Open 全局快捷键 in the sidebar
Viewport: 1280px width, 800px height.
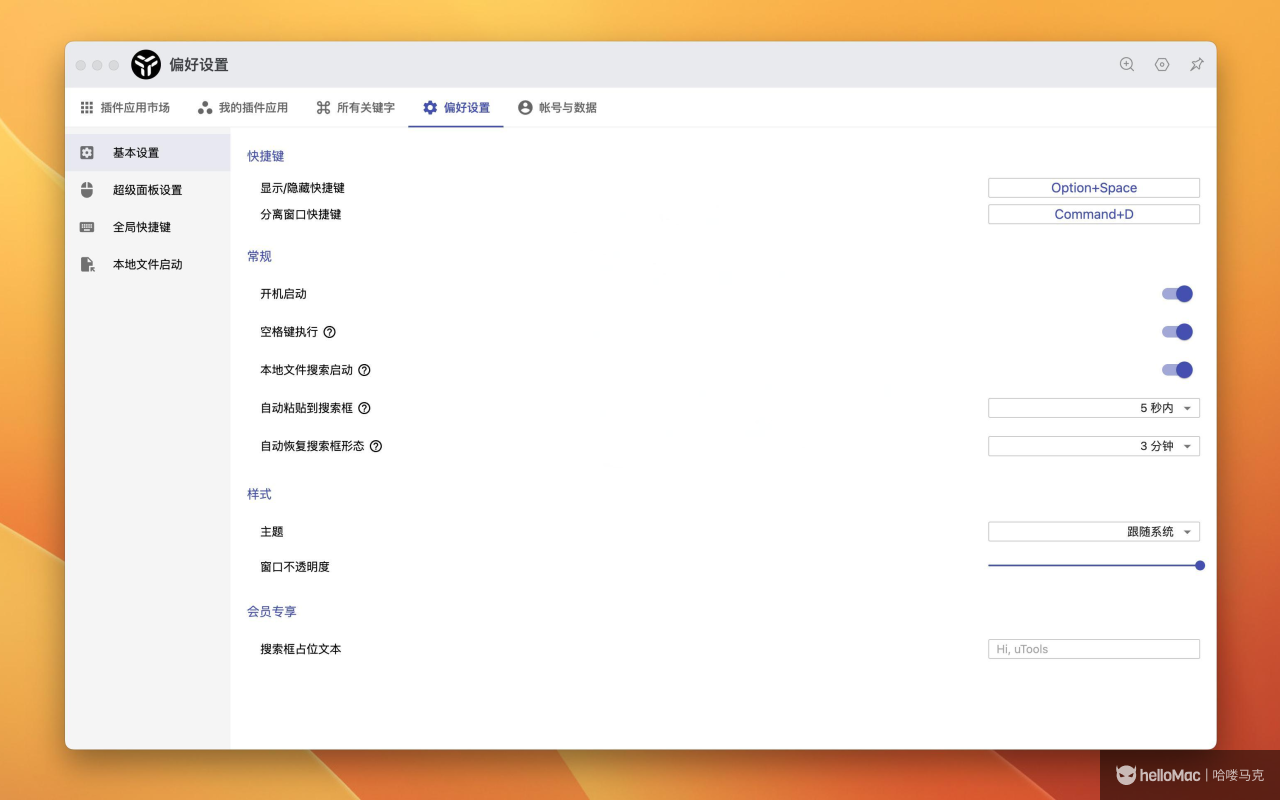(148, 227)
